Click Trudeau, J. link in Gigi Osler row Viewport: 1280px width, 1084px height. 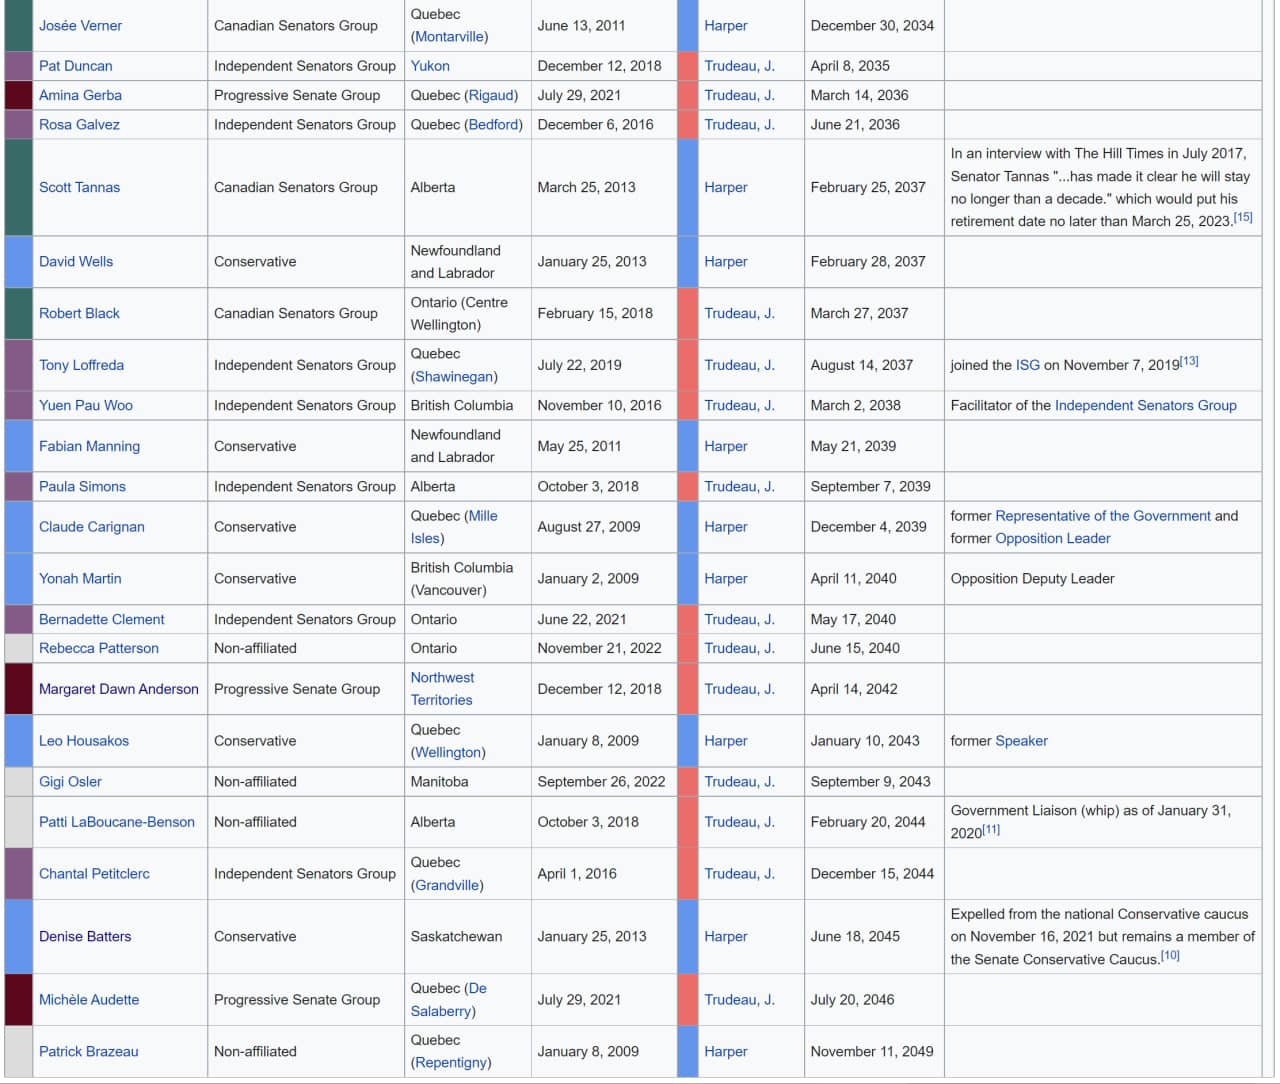(x=739, y=782)
